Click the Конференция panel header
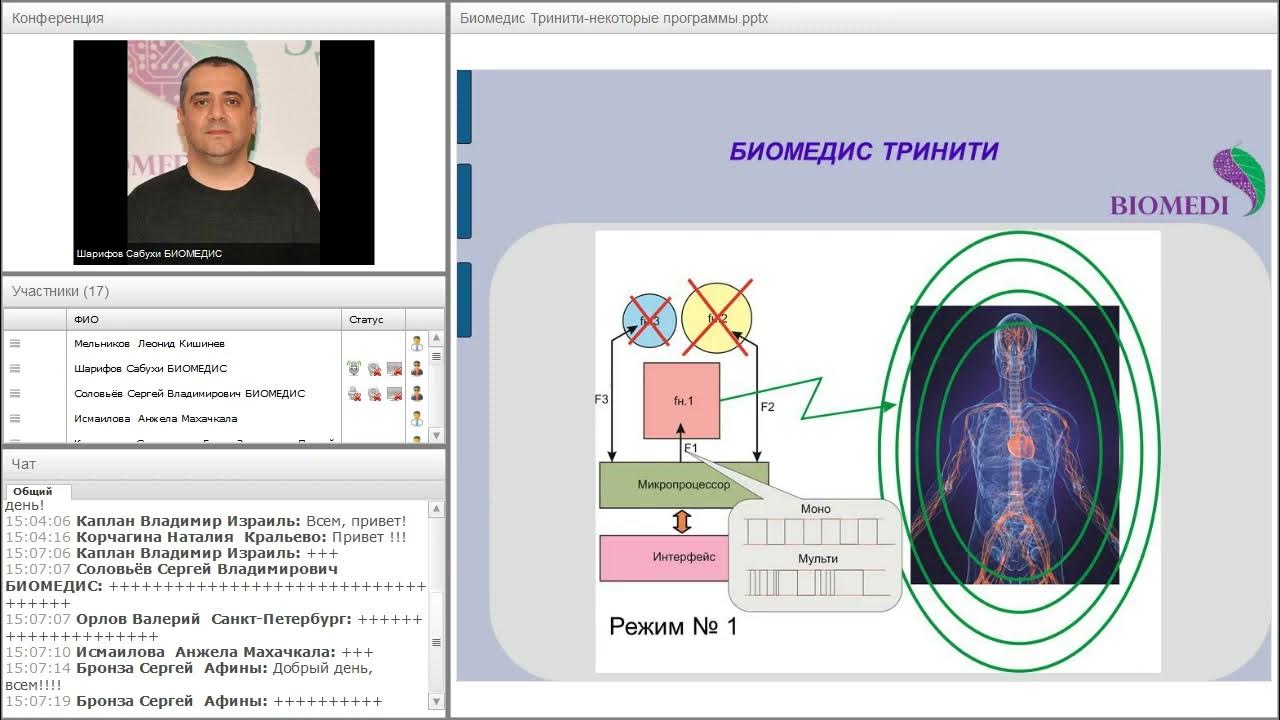The image size is (1280, 720). click(224, 18)
